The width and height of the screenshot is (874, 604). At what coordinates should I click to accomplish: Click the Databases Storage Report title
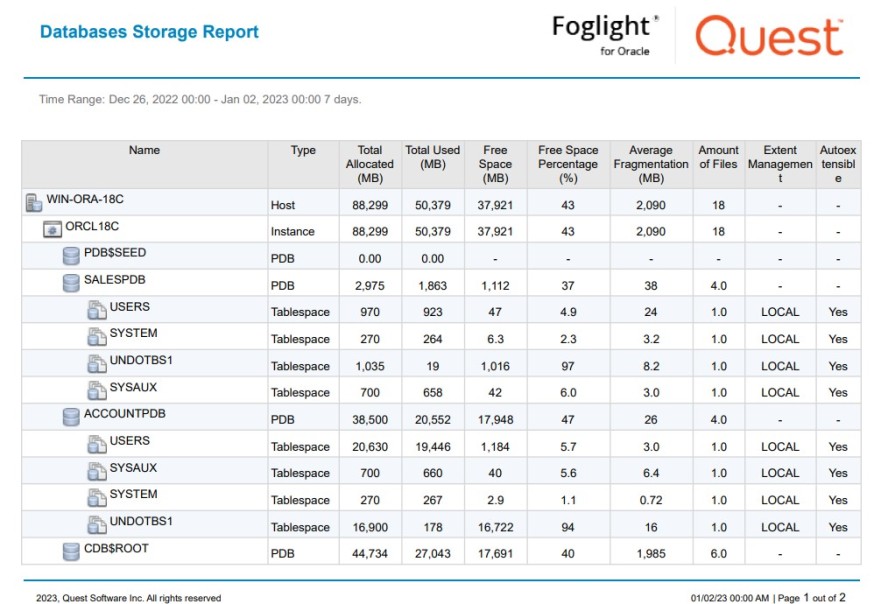click(149, 32)
